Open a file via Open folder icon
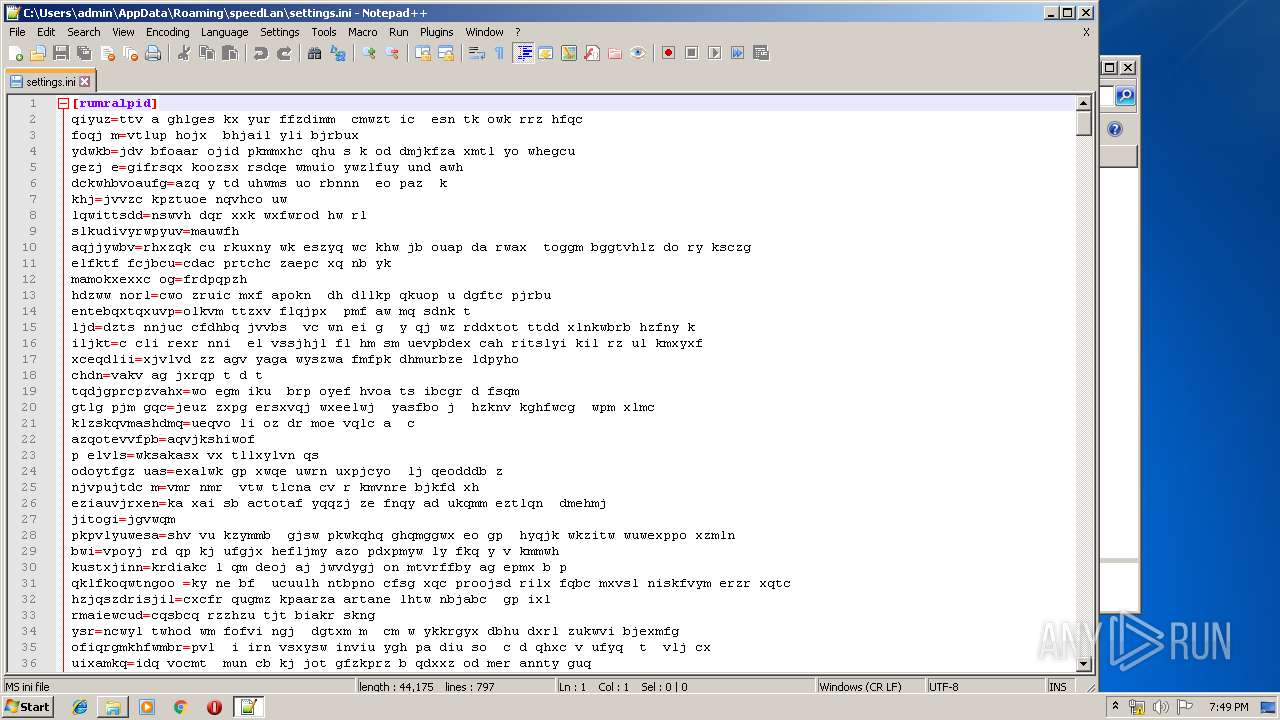Viewport: 1280px width, 720px height. (38, 53)
